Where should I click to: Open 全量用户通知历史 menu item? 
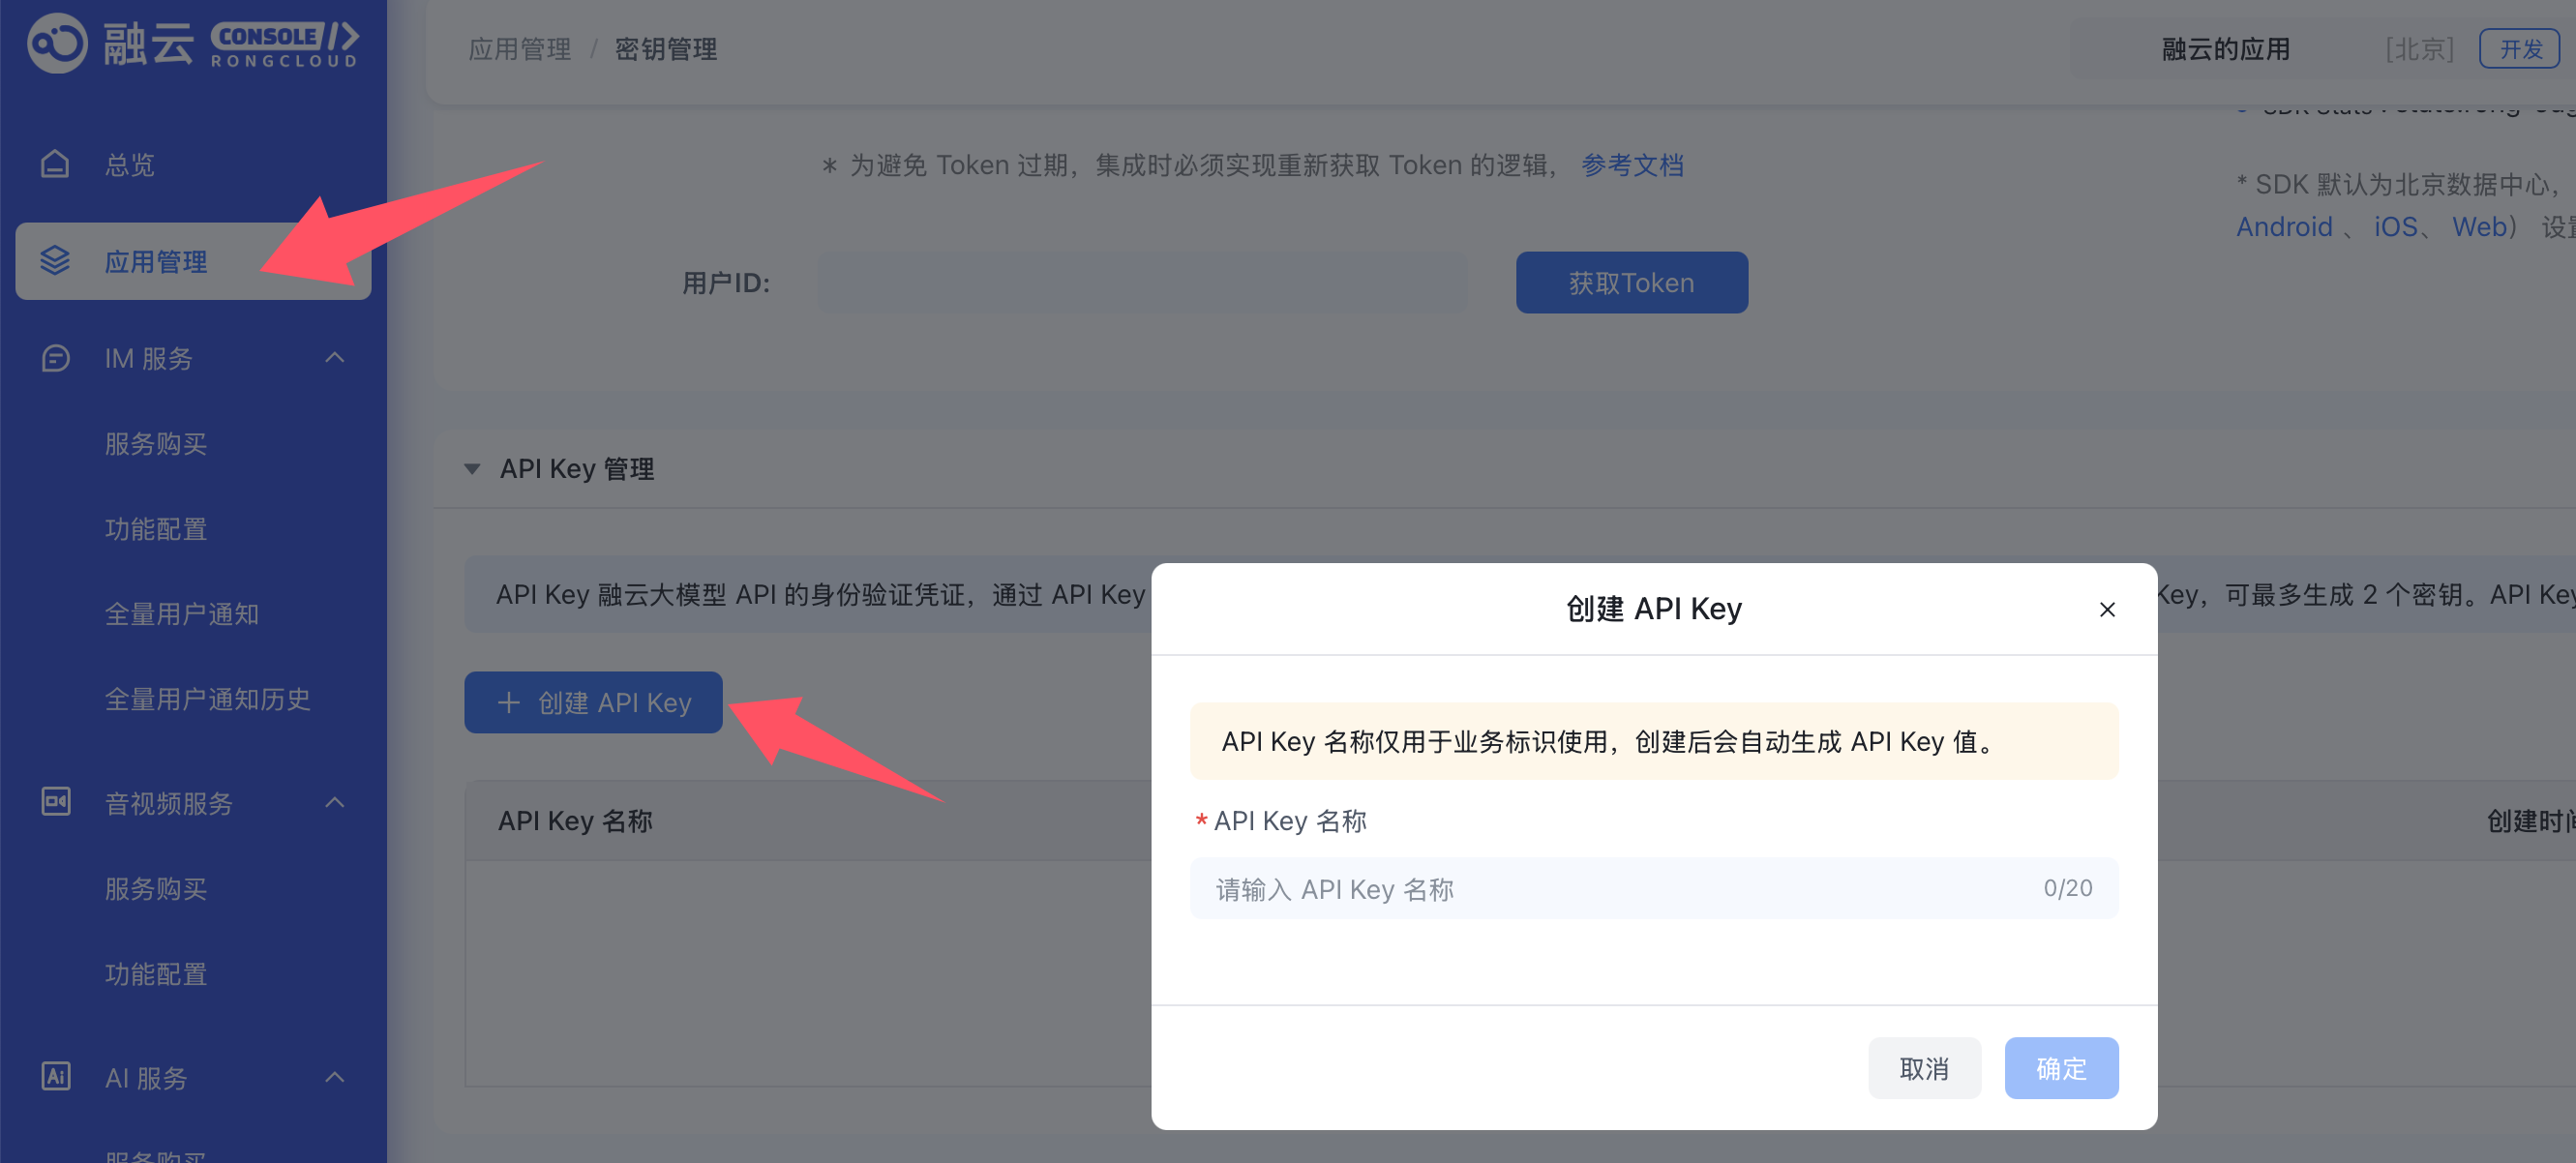tap(207, 699)
